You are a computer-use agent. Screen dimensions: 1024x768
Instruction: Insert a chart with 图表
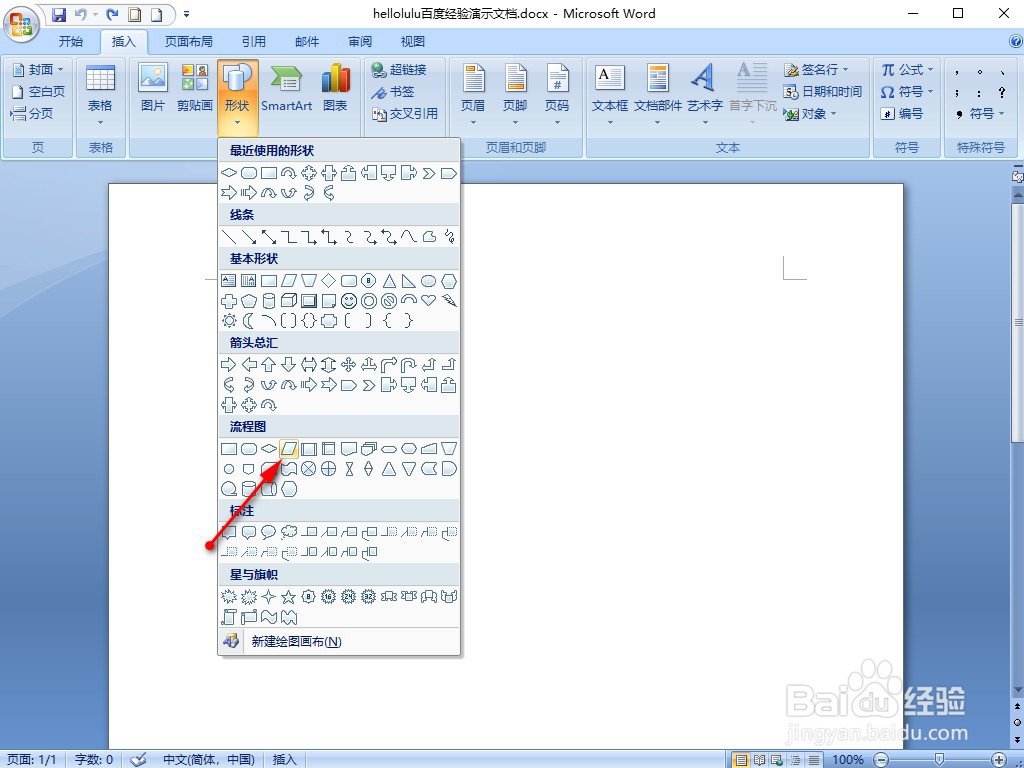tap(335, 87)
